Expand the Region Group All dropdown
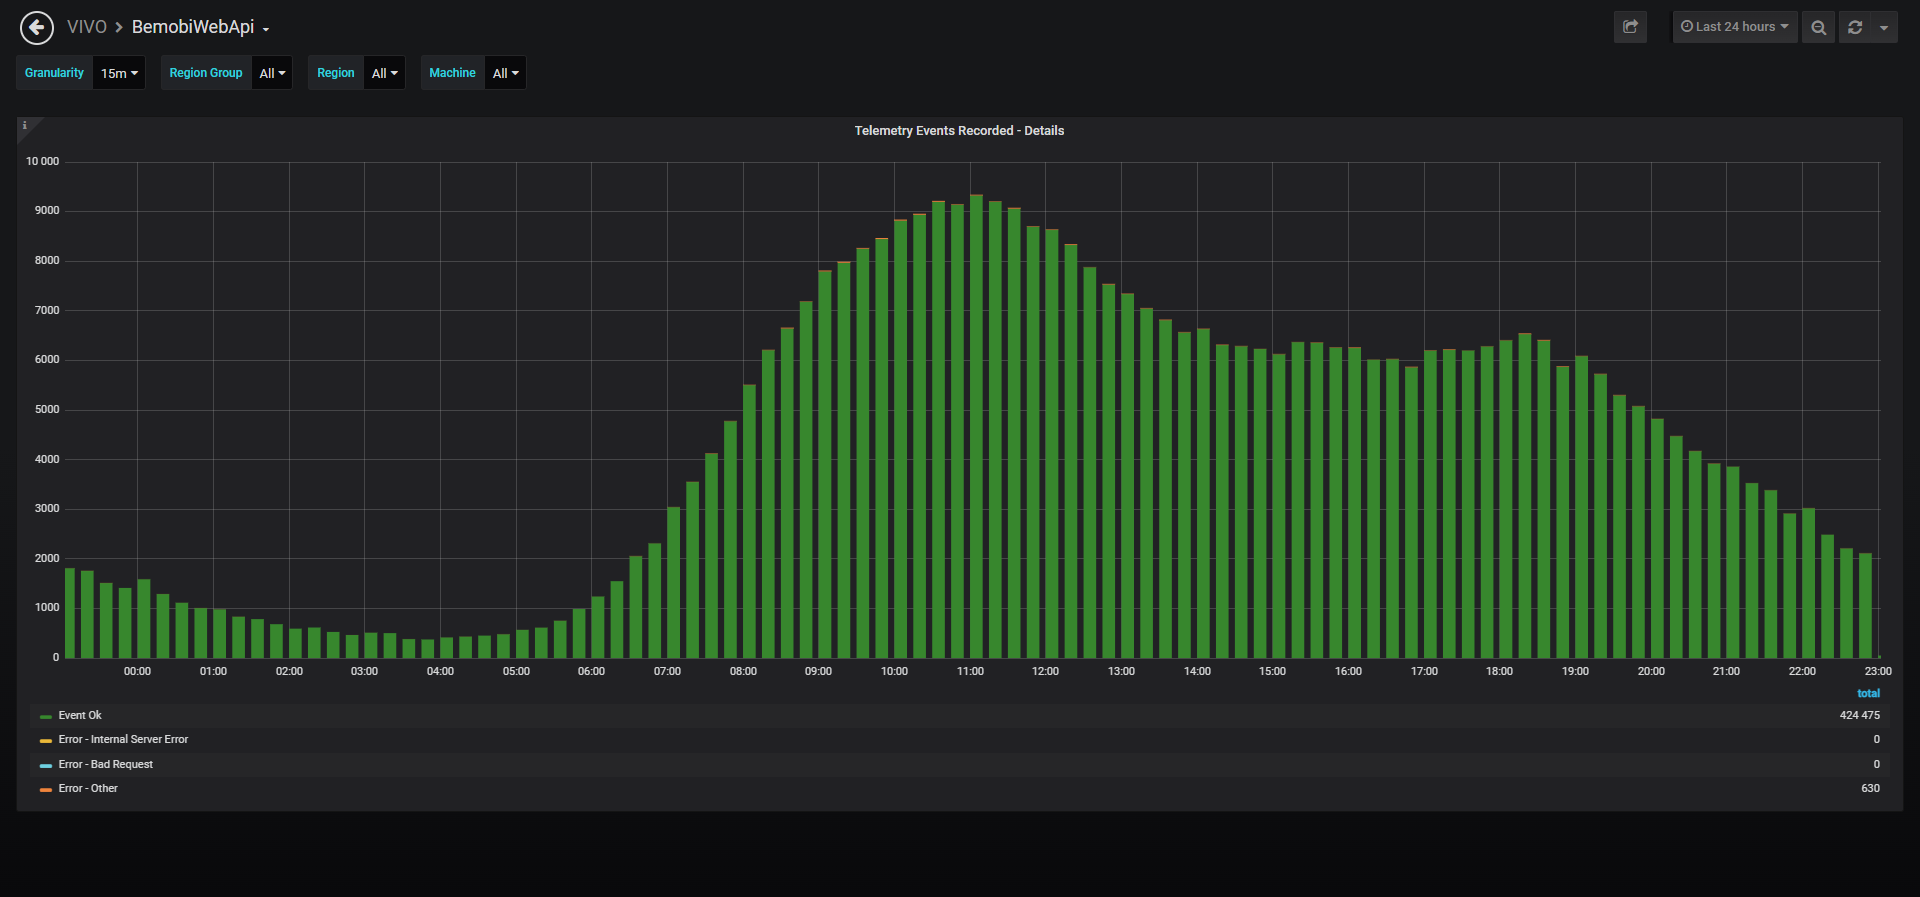Screen dimensions: 1920x897 point(272,73)
